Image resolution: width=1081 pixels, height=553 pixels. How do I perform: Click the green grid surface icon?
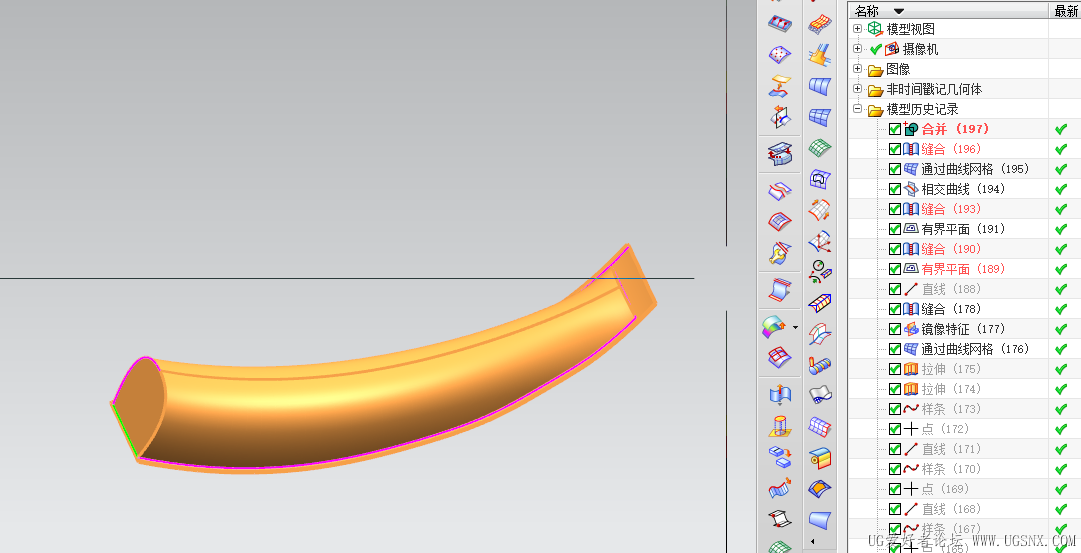pyautogui.click(x=819, y=148)
